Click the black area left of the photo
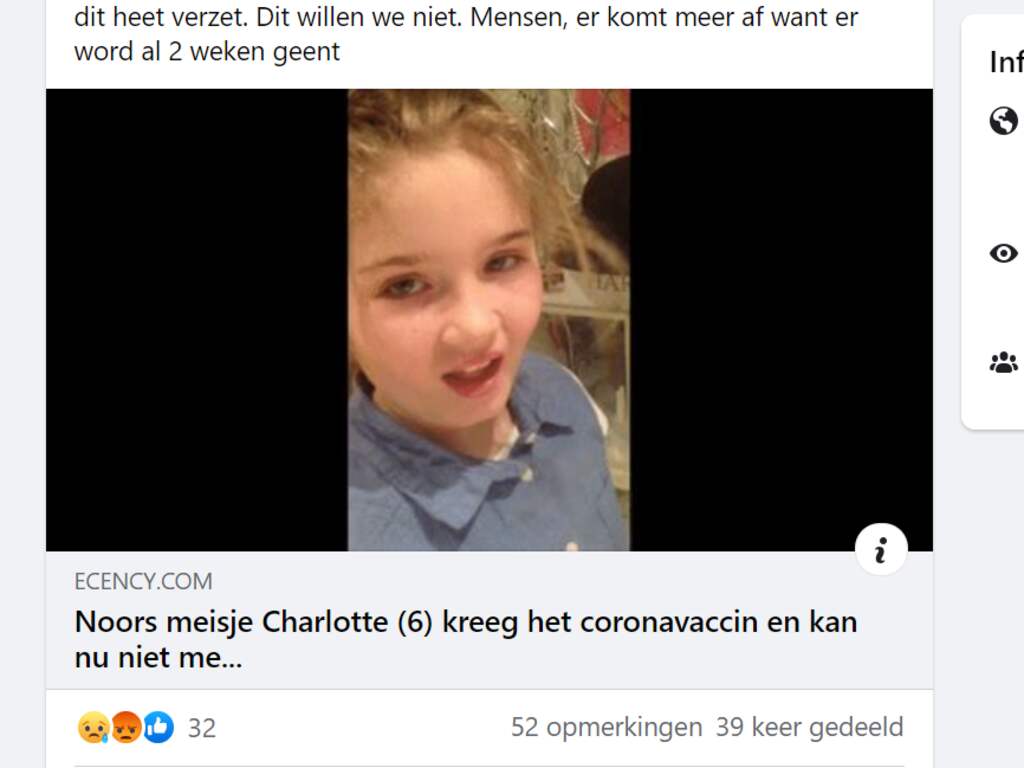This screenshot has width=1024, height=768. 197,320
